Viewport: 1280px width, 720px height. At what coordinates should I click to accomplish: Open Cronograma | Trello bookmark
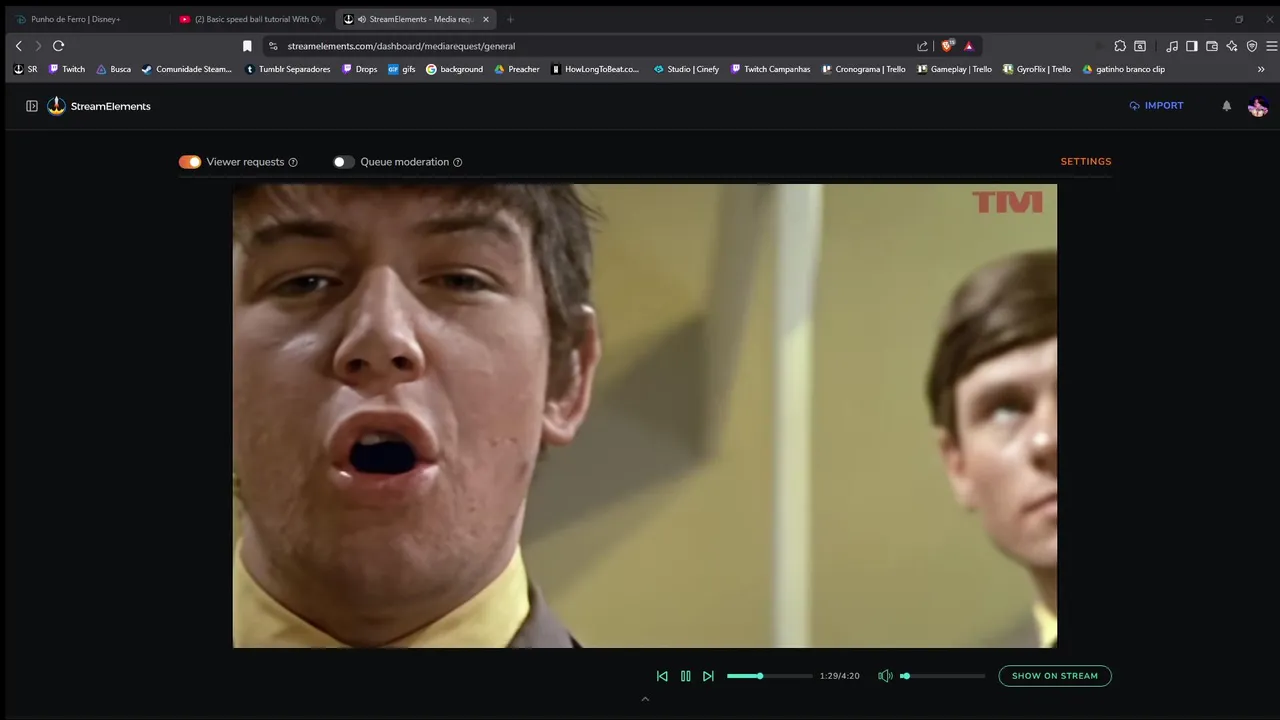[x=864, y=70]
